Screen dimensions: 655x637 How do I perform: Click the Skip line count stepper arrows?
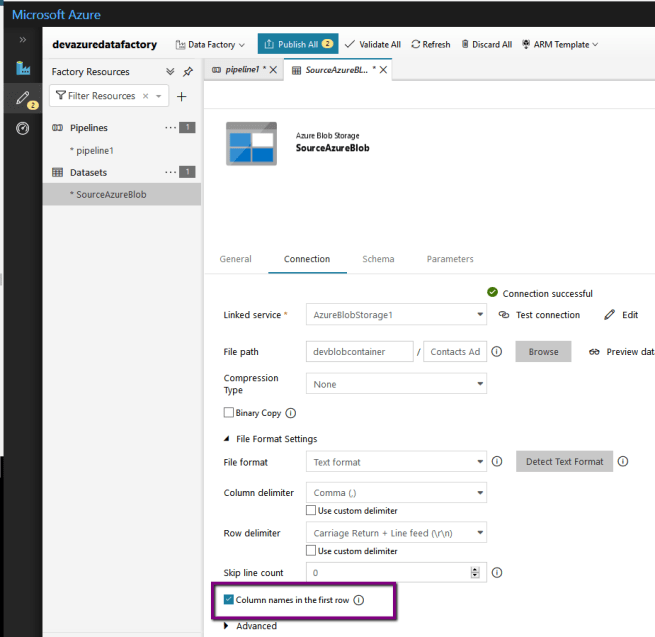click(475, 573)
